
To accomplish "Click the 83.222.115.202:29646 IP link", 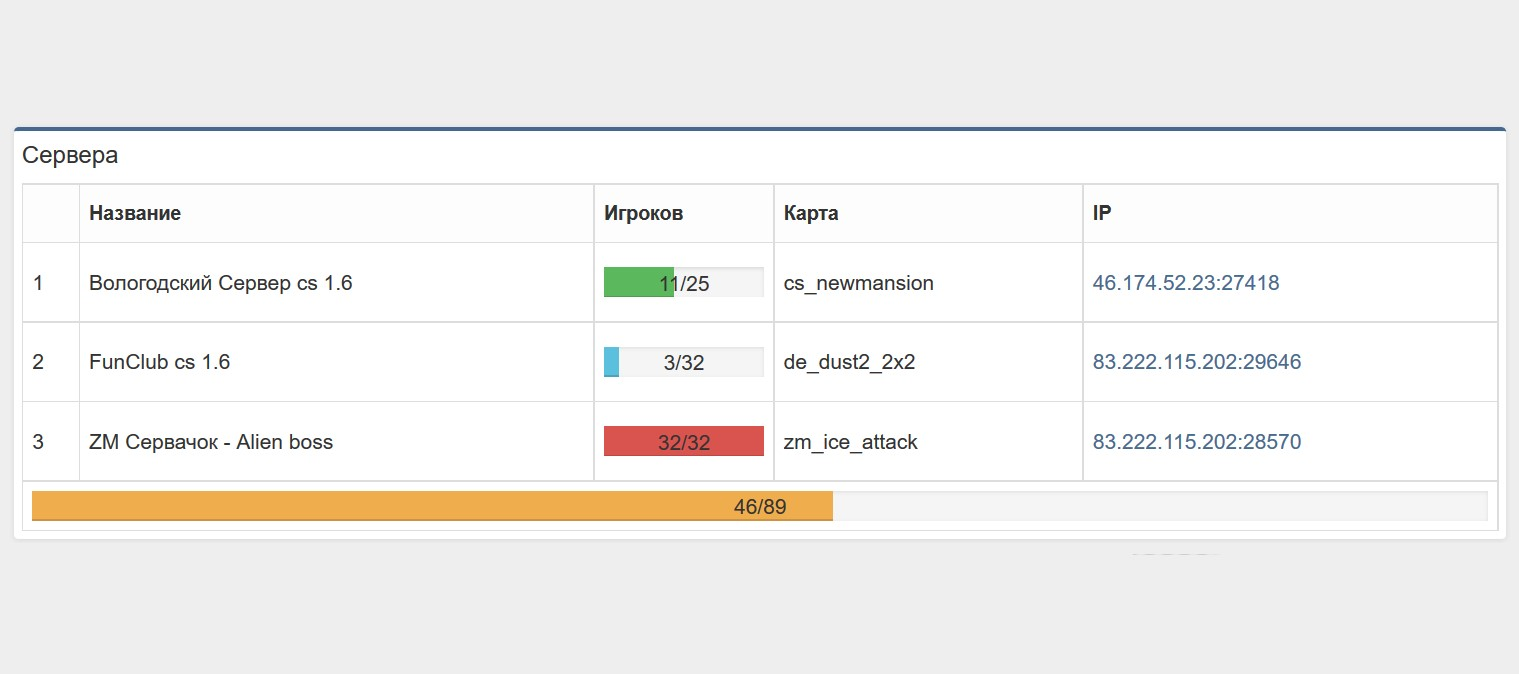I will (x=1196, y=362).
